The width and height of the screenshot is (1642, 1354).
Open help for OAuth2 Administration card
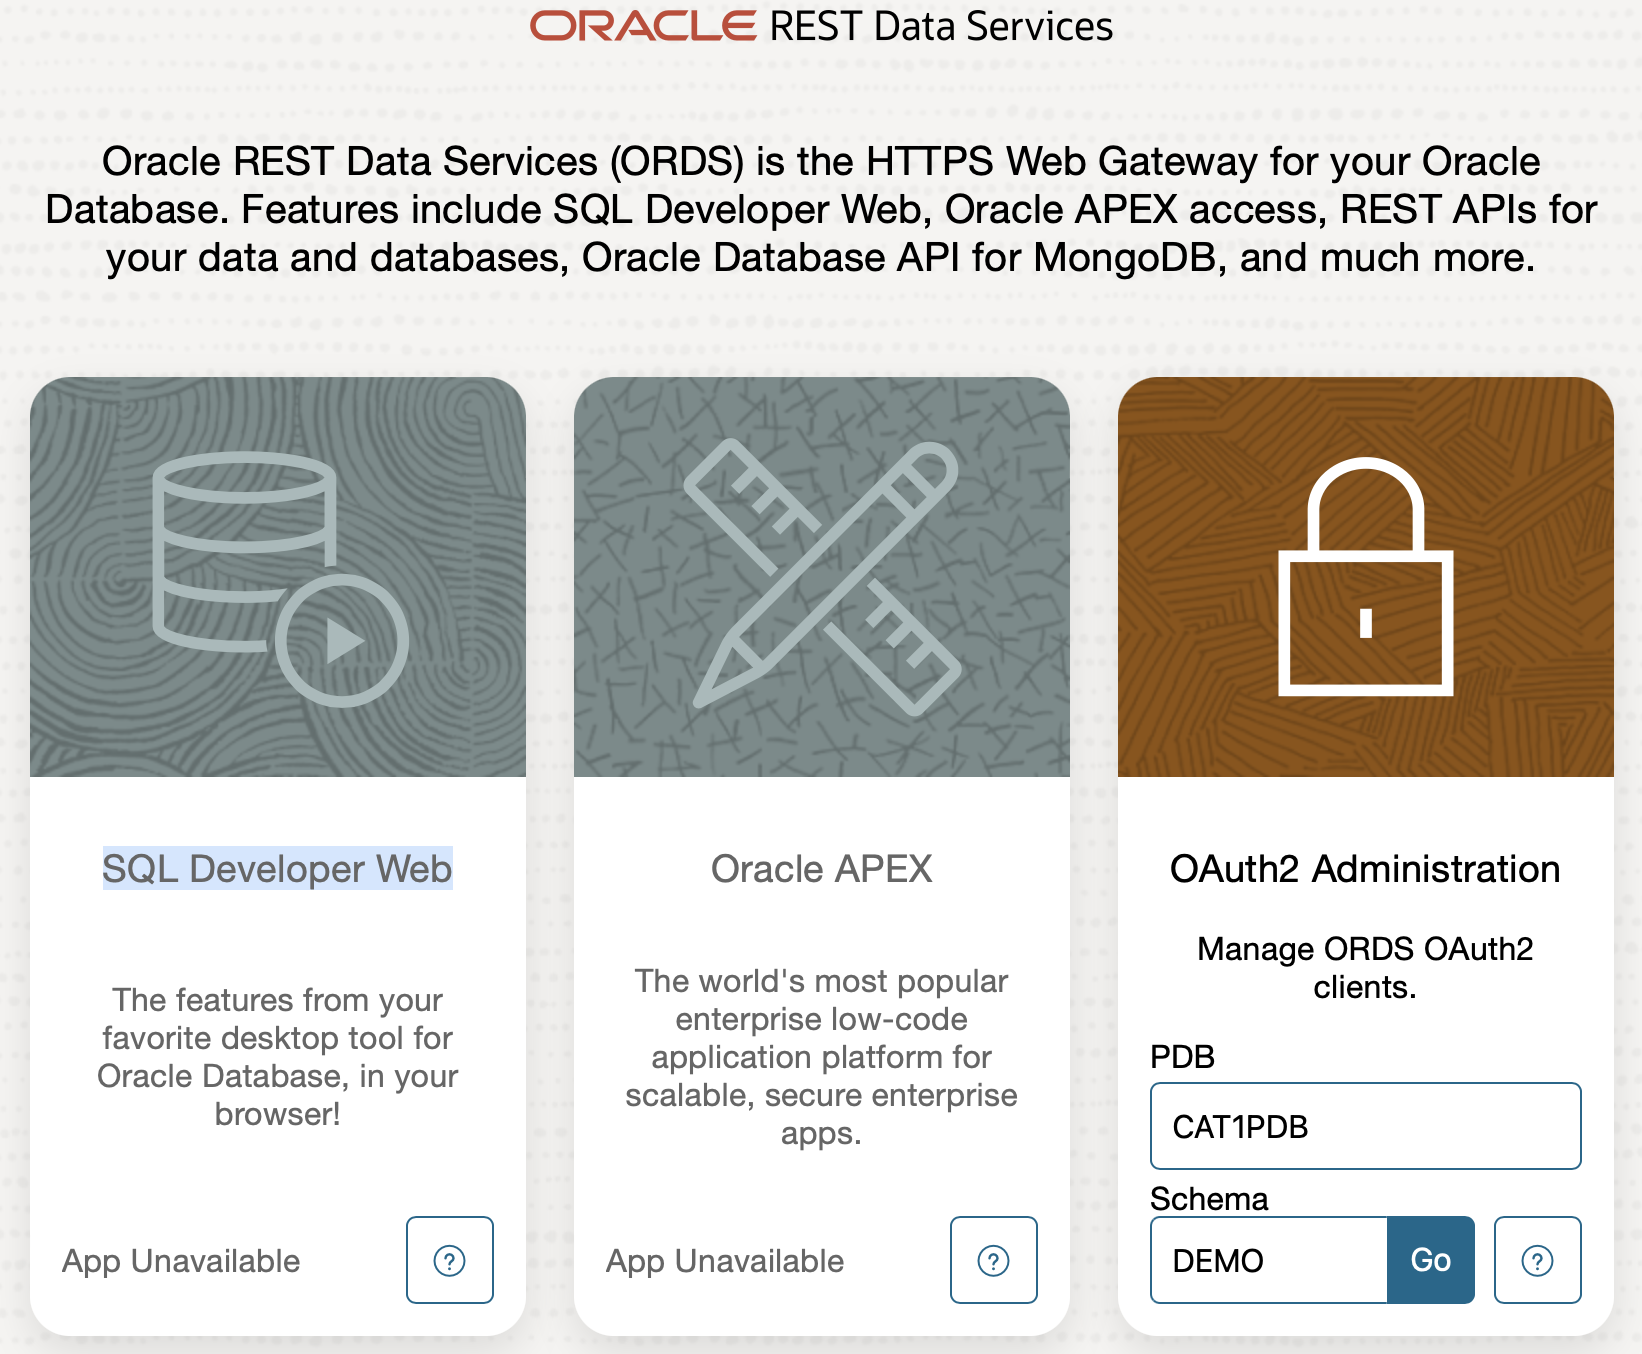1538,1260
